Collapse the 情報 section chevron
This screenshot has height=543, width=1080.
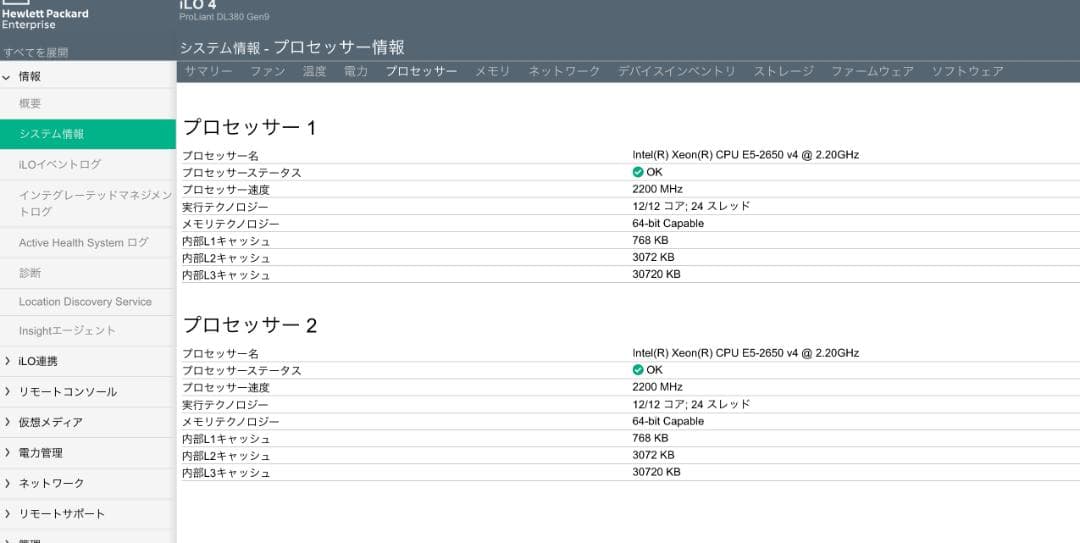(x=7, y=77)
